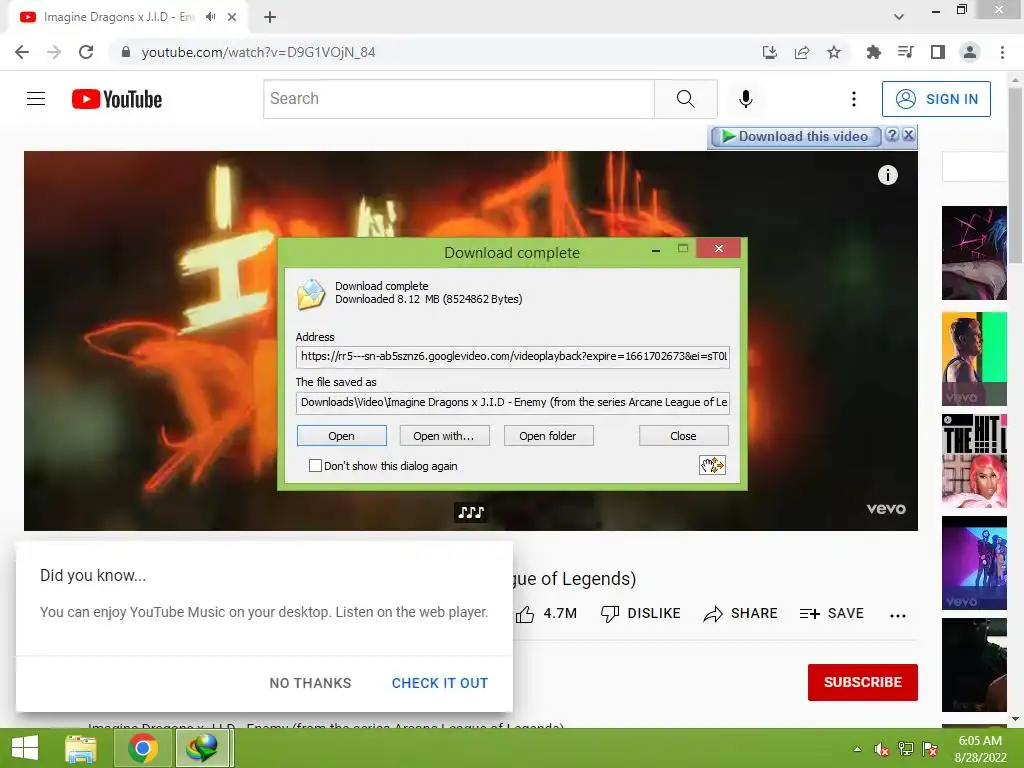Open Internet Download Manager taskbar icon
Viewport: 1024px width, 768px height.
[202, 748]
